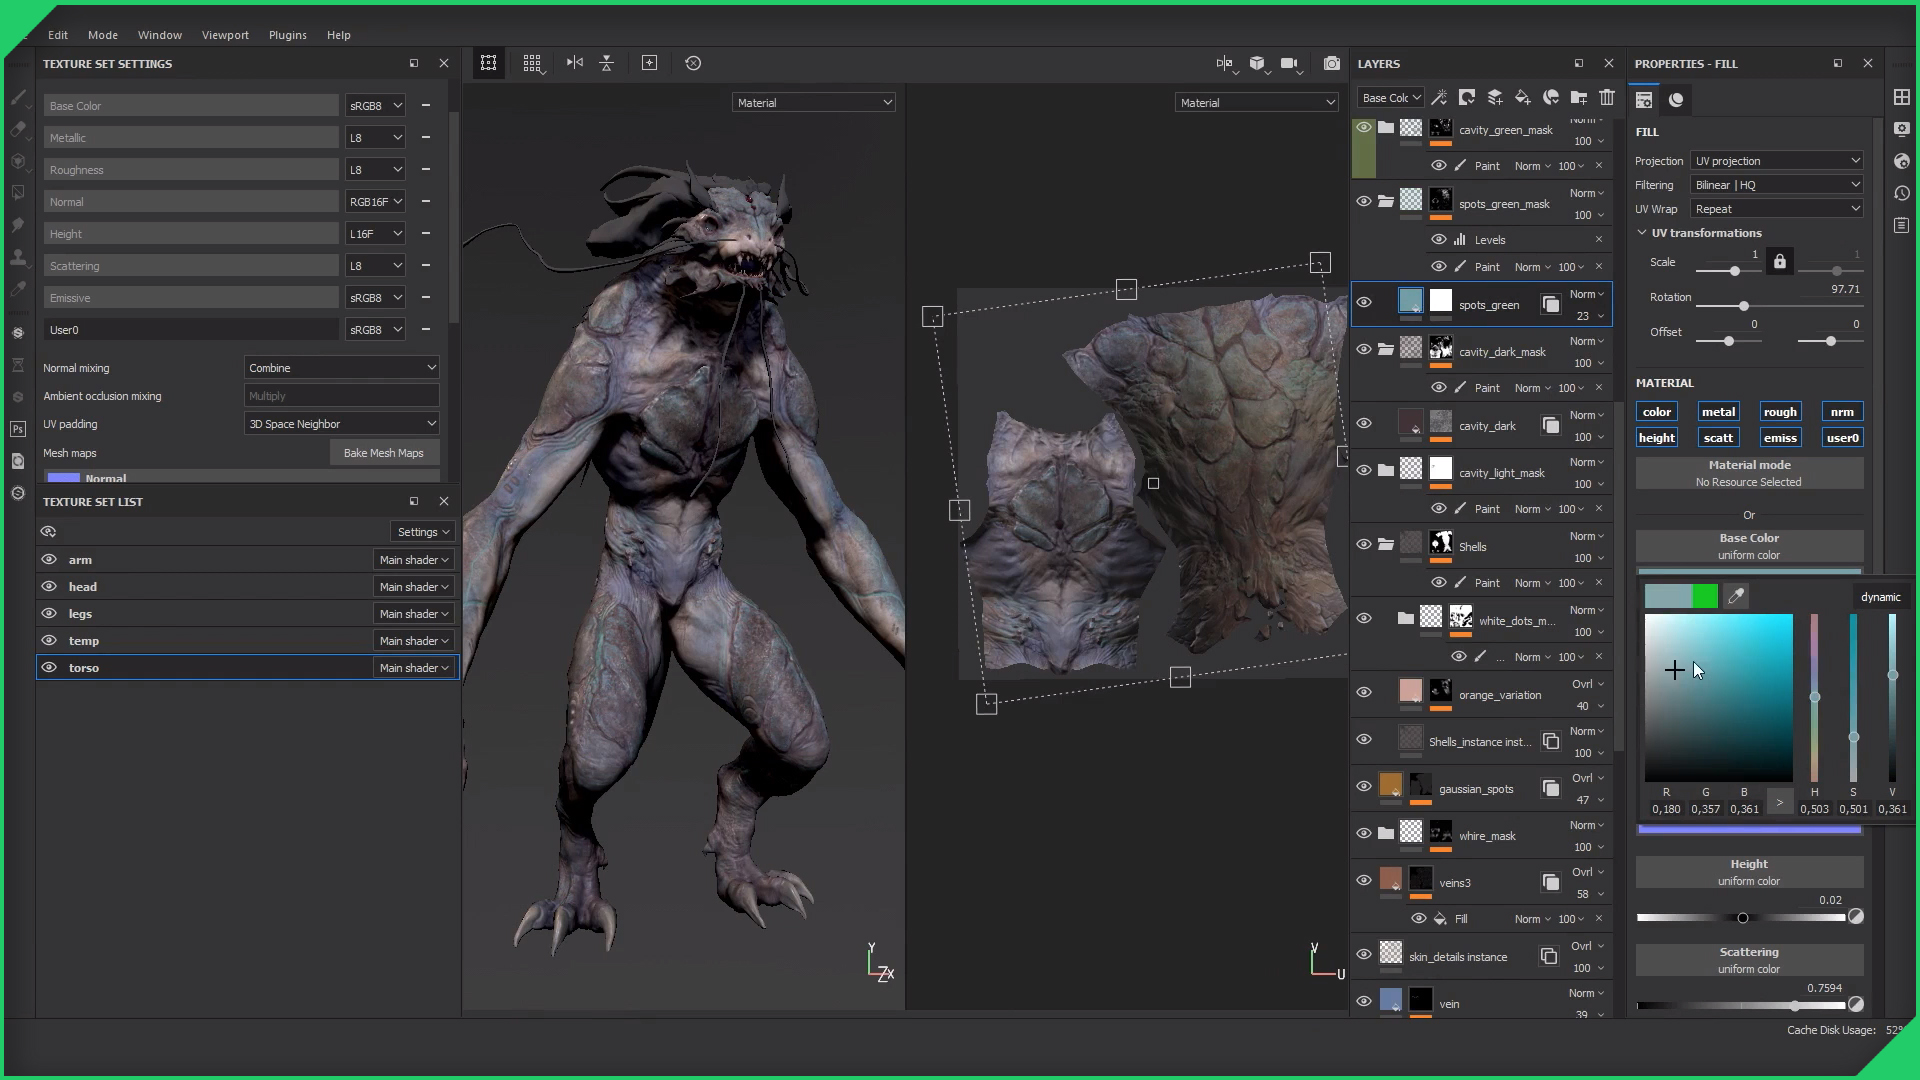
Task: Toggle visibility of the gaussian_spots layer
Action: 1364,787
